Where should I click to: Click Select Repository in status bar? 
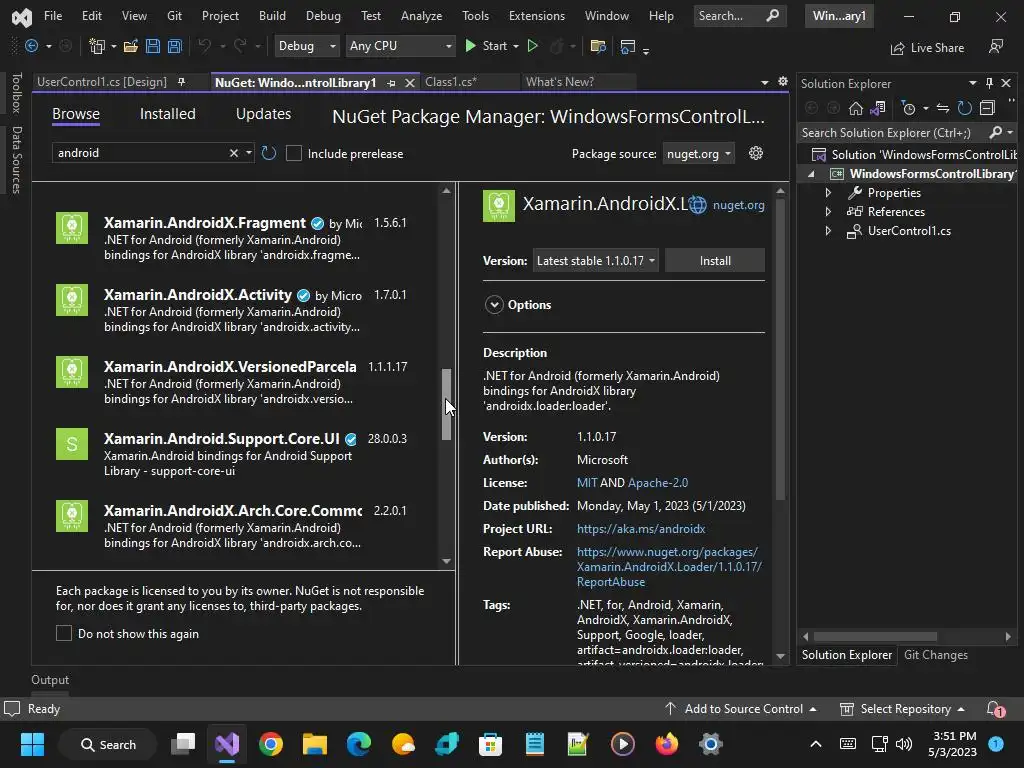tap(903, 709)
